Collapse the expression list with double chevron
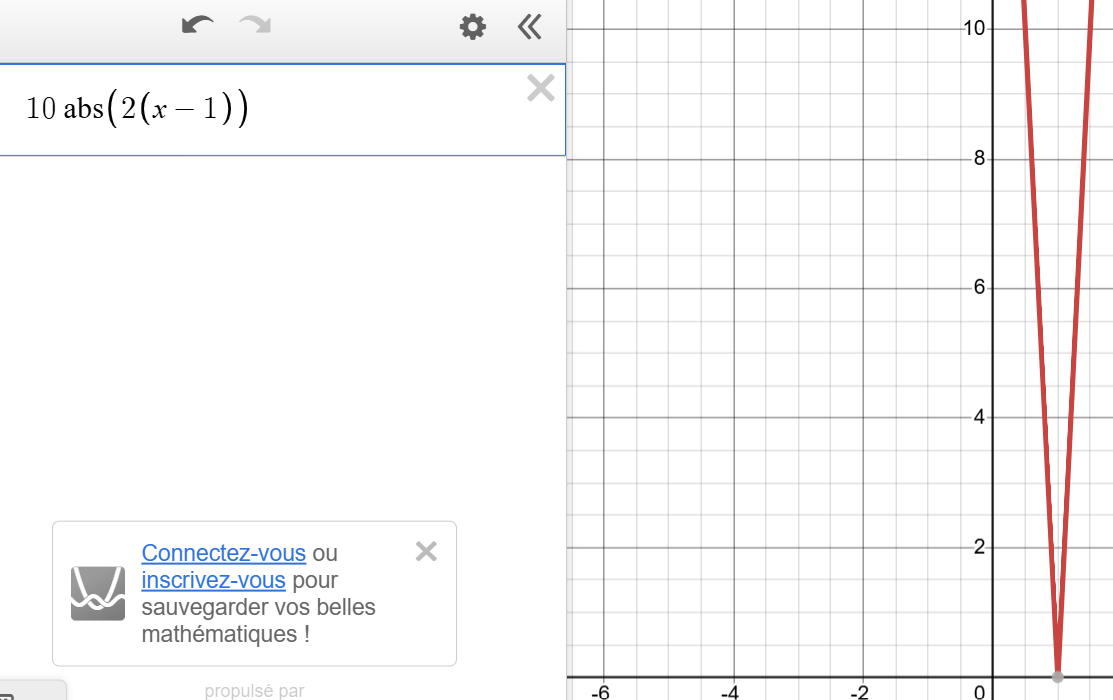The height and width of the screenshot is (700, 1113). coord(529,27)
